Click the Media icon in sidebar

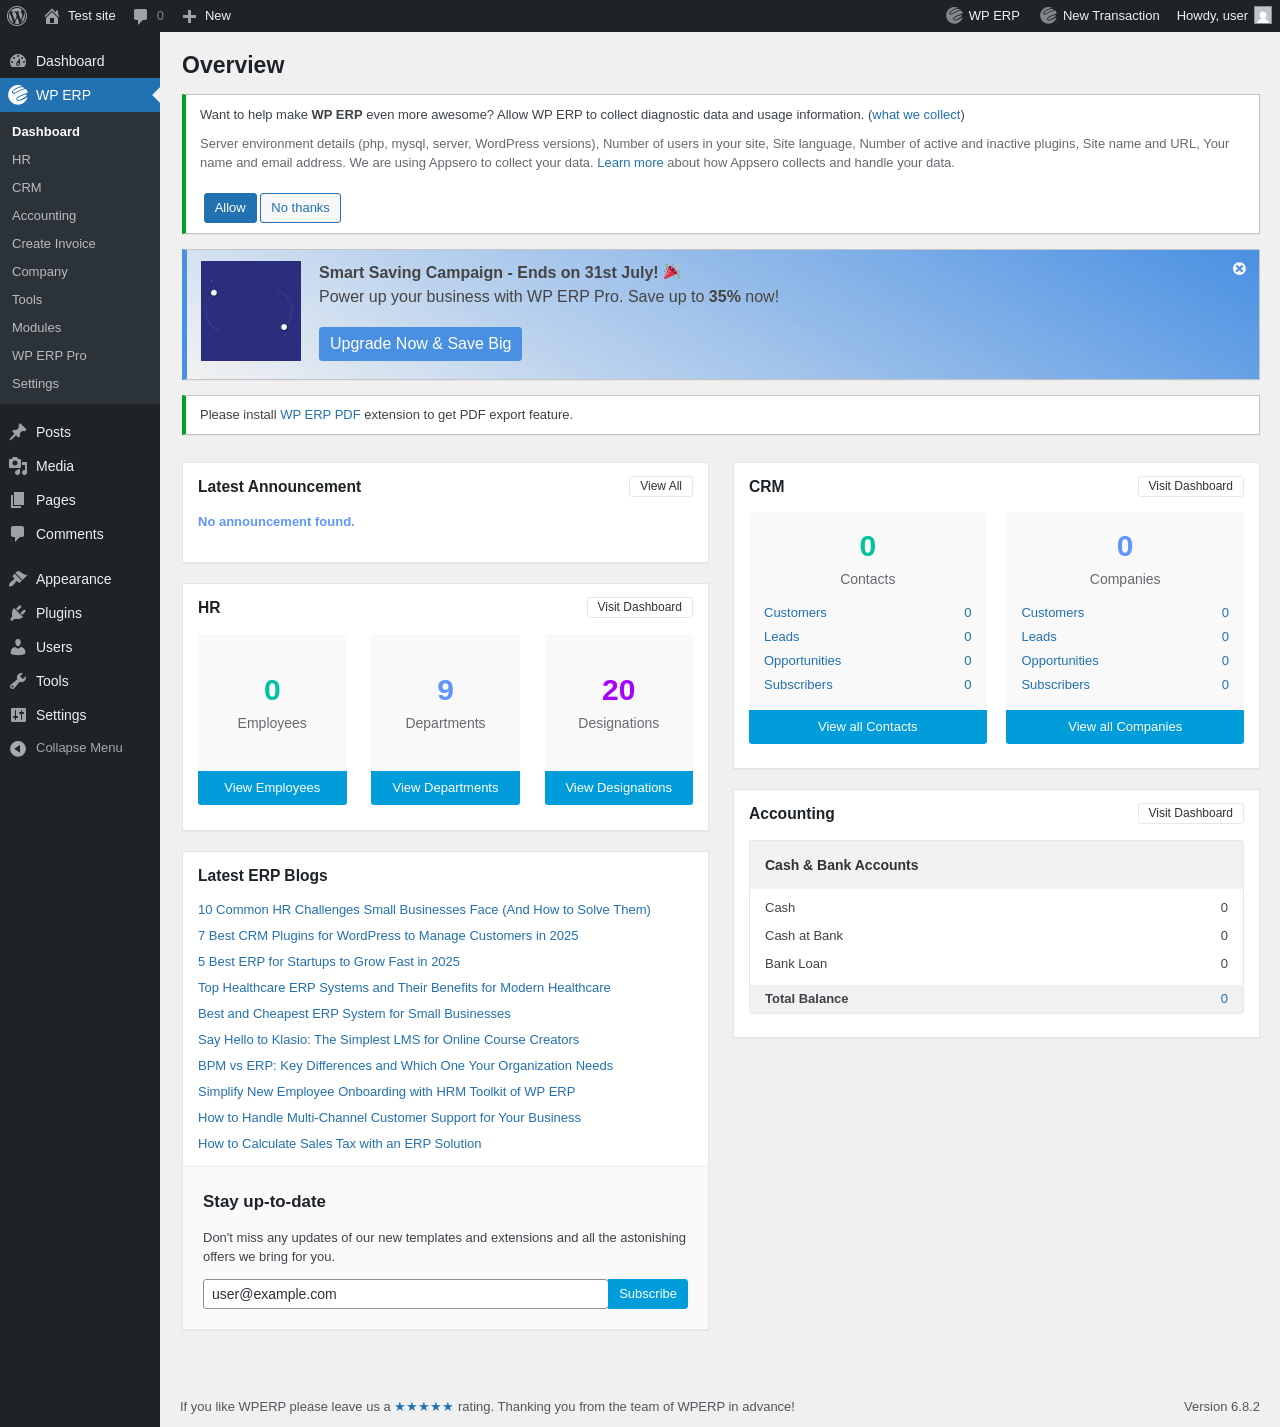point(18,466)
